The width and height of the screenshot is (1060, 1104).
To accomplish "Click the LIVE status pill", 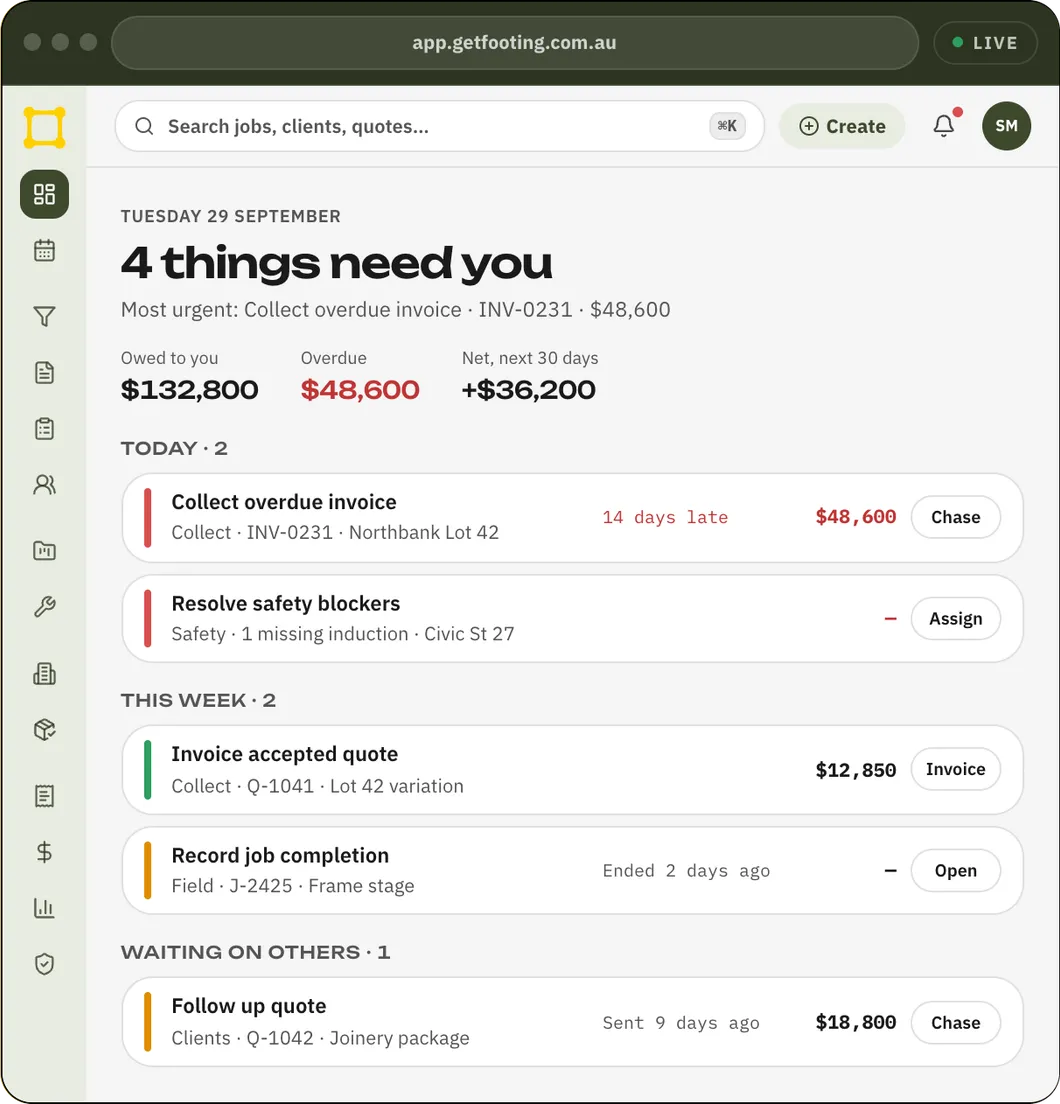I will coord(985,42).
